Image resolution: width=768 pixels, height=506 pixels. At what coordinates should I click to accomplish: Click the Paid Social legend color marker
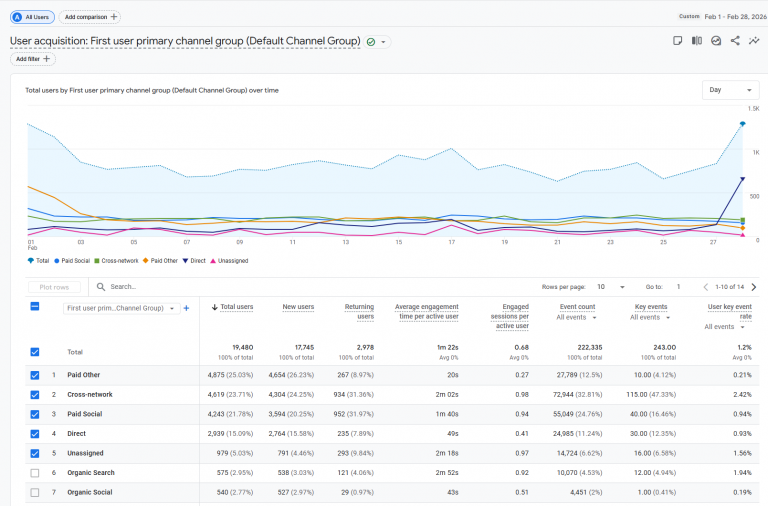tap(58, 261)
